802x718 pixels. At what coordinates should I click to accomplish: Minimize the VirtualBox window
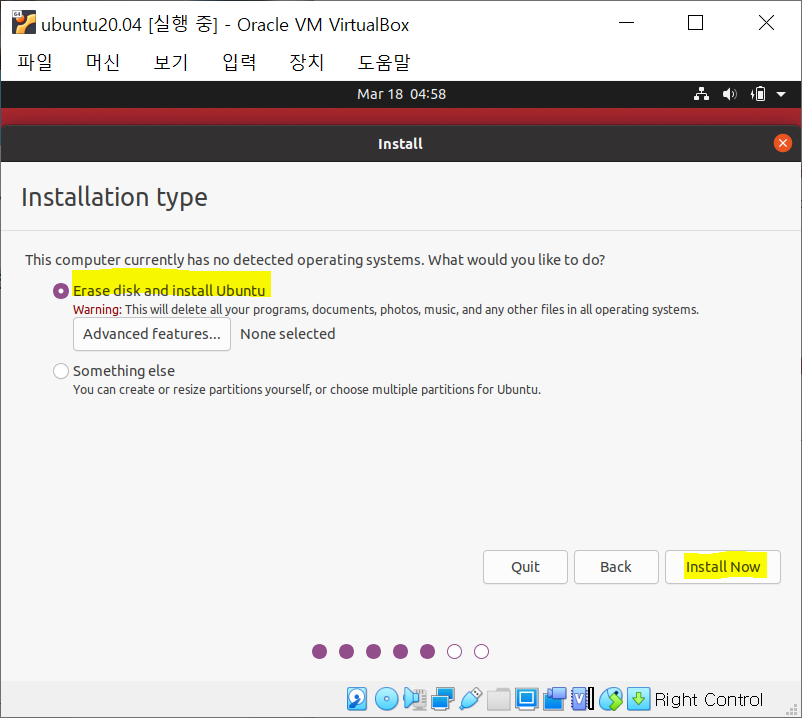tap(626, 23)
